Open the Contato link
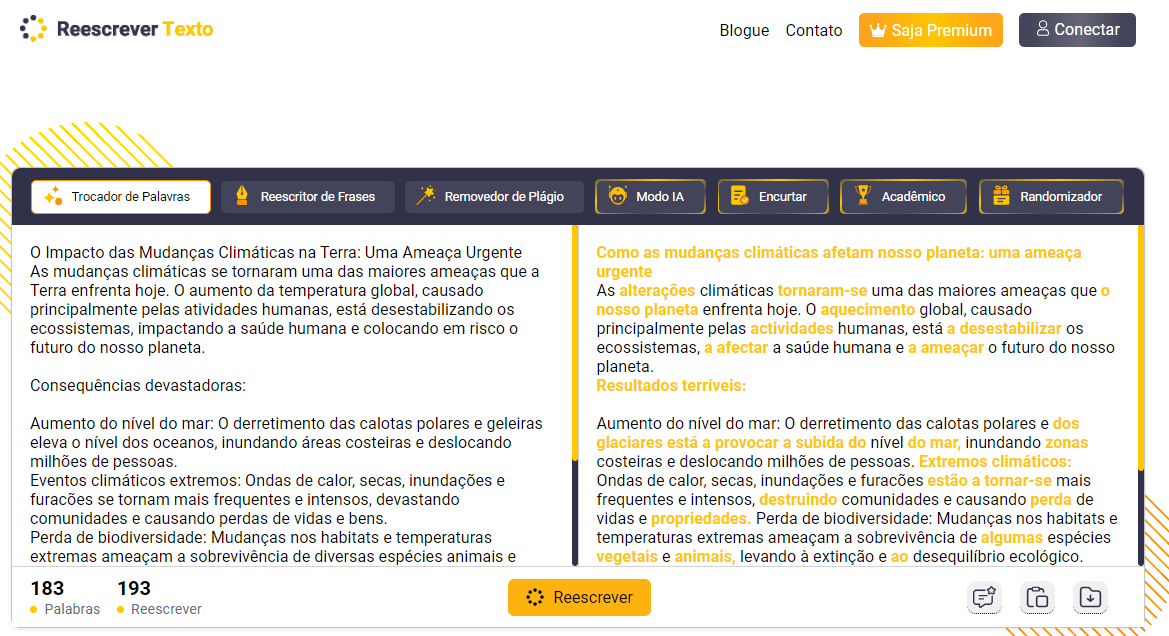1169x636 pixels. tap(813, 31)
